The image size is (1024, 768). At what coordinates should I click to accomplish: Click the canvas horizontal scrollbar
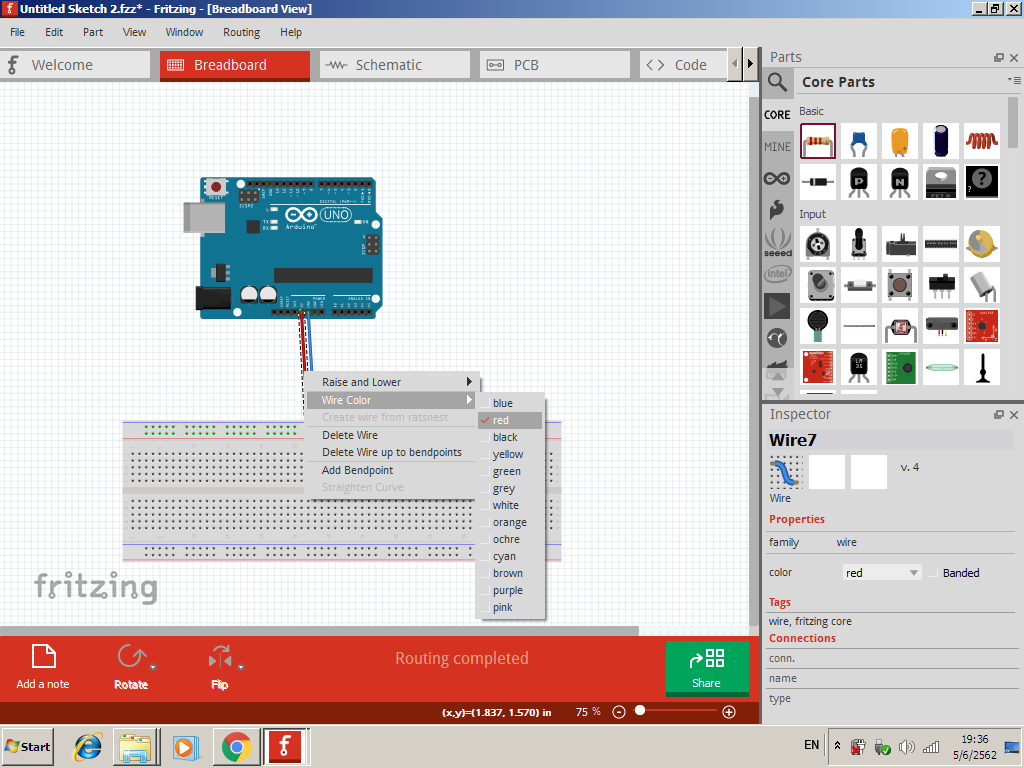(319, 631)
